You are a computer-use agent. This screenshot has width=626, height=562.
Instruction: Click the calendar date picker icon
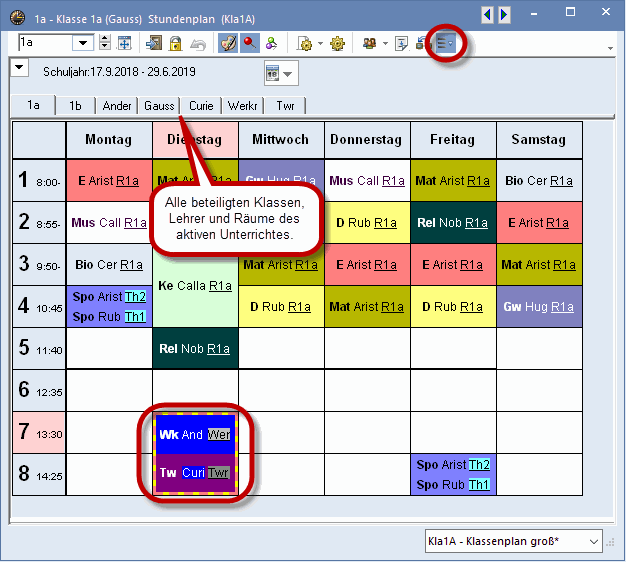coord(273,73)
